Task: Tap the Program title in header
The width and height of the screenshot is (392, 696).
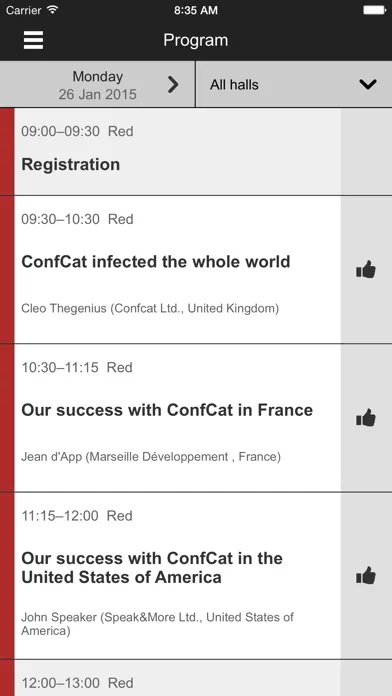Action: [x=196, y=40]
